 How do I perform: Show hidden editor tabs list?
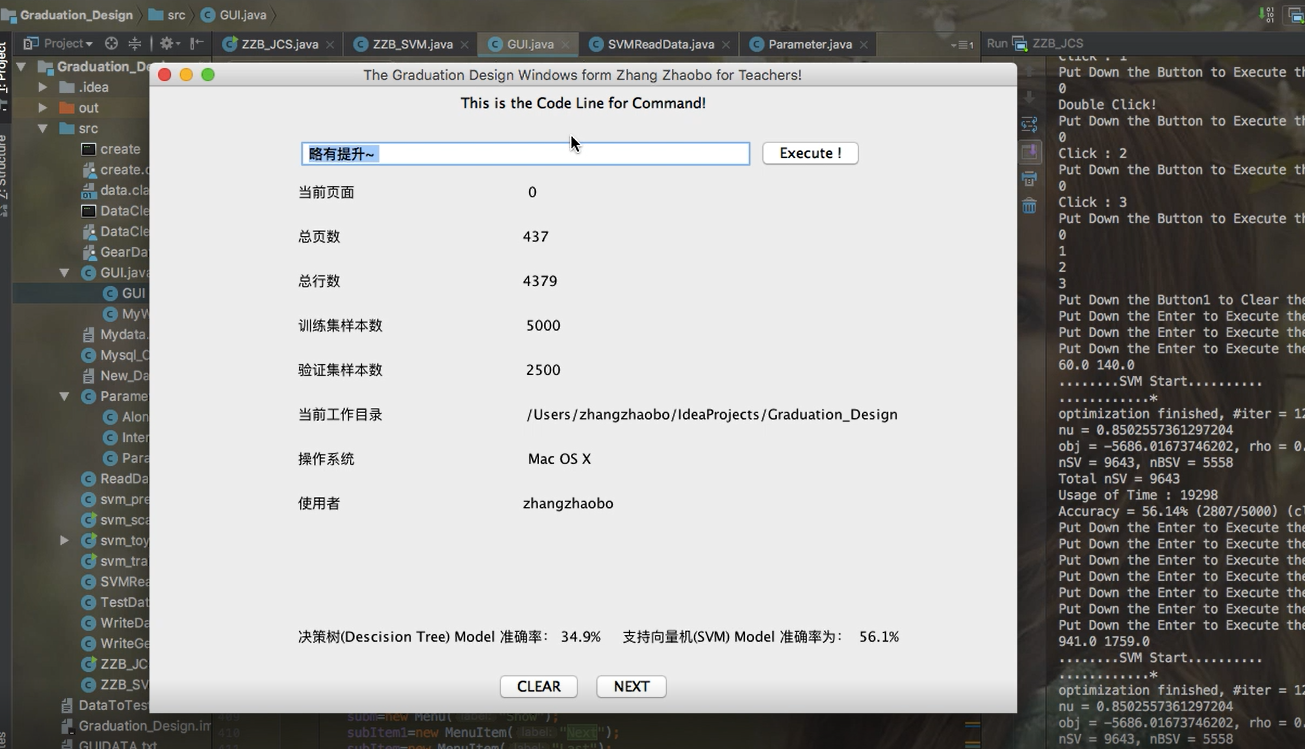(x=961, y=45)
